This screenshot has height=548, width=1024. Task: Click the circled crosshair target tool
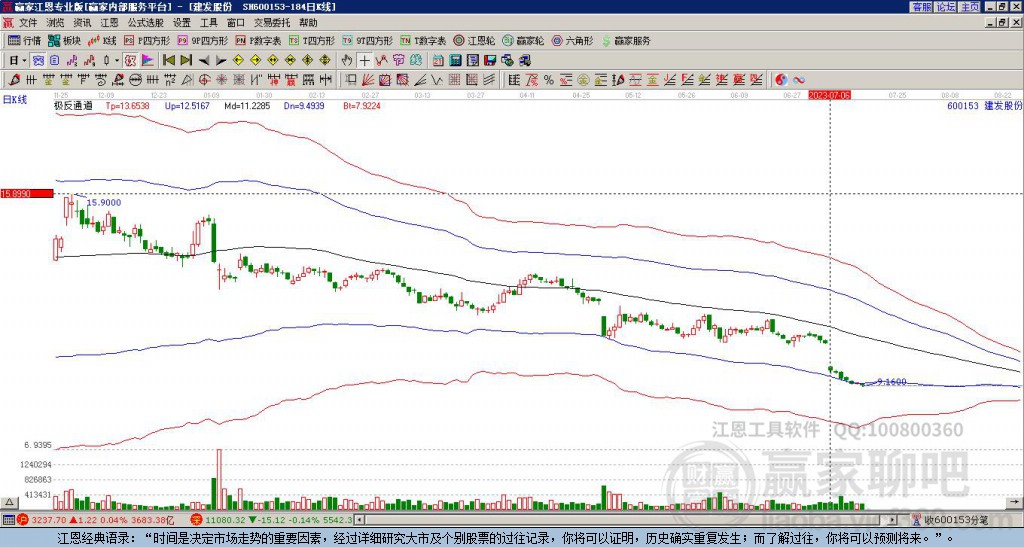click(204, 80)
